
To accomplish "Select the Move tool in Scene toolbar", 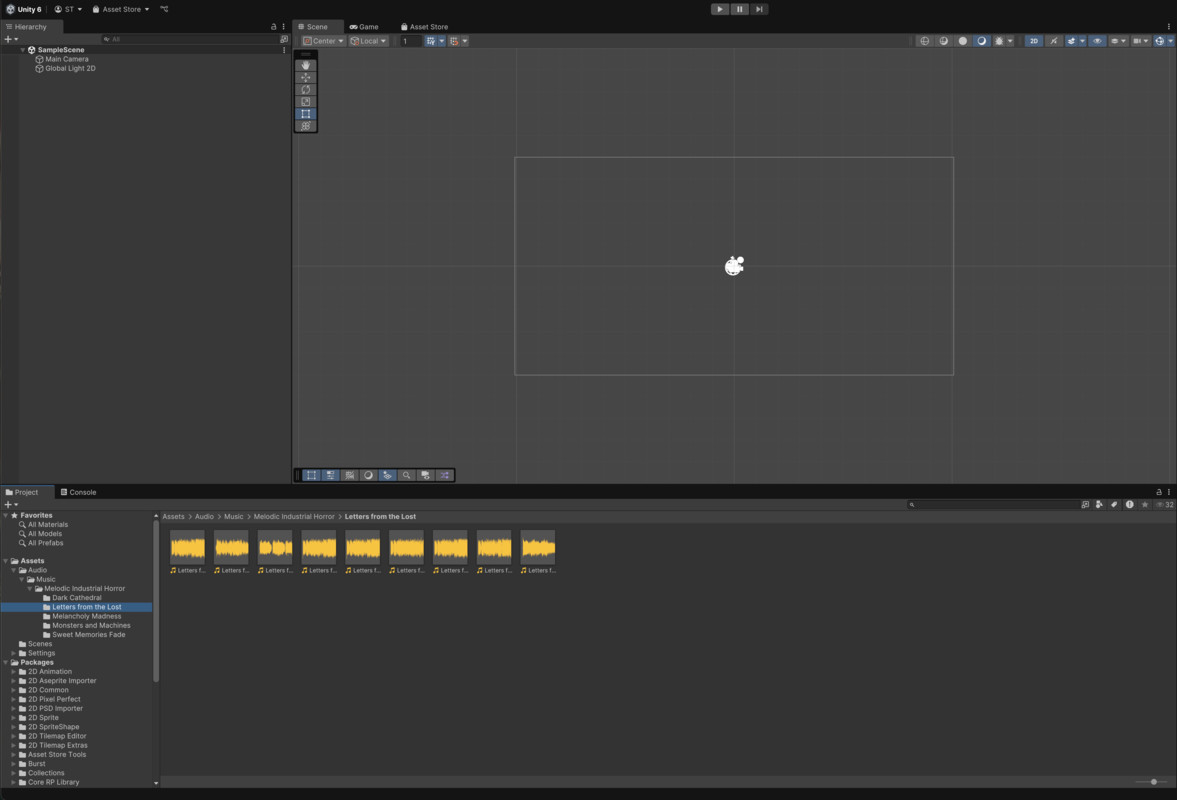I will tap(306, 77).
